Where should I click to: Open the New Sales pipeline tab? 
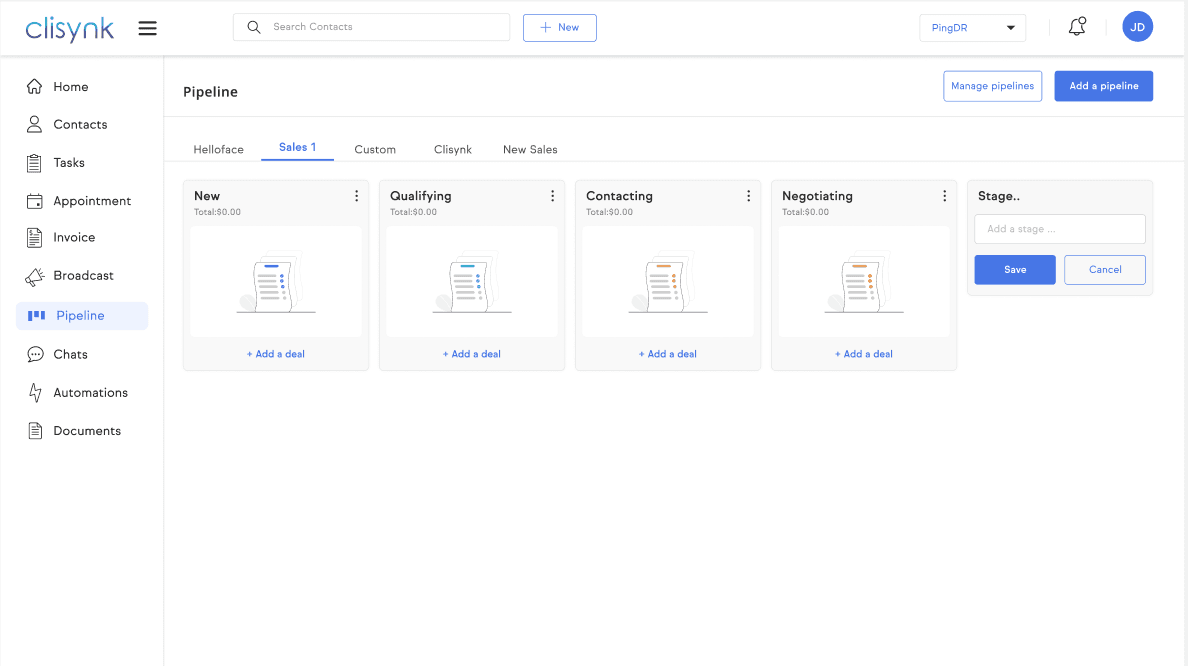tap(530, 149)
